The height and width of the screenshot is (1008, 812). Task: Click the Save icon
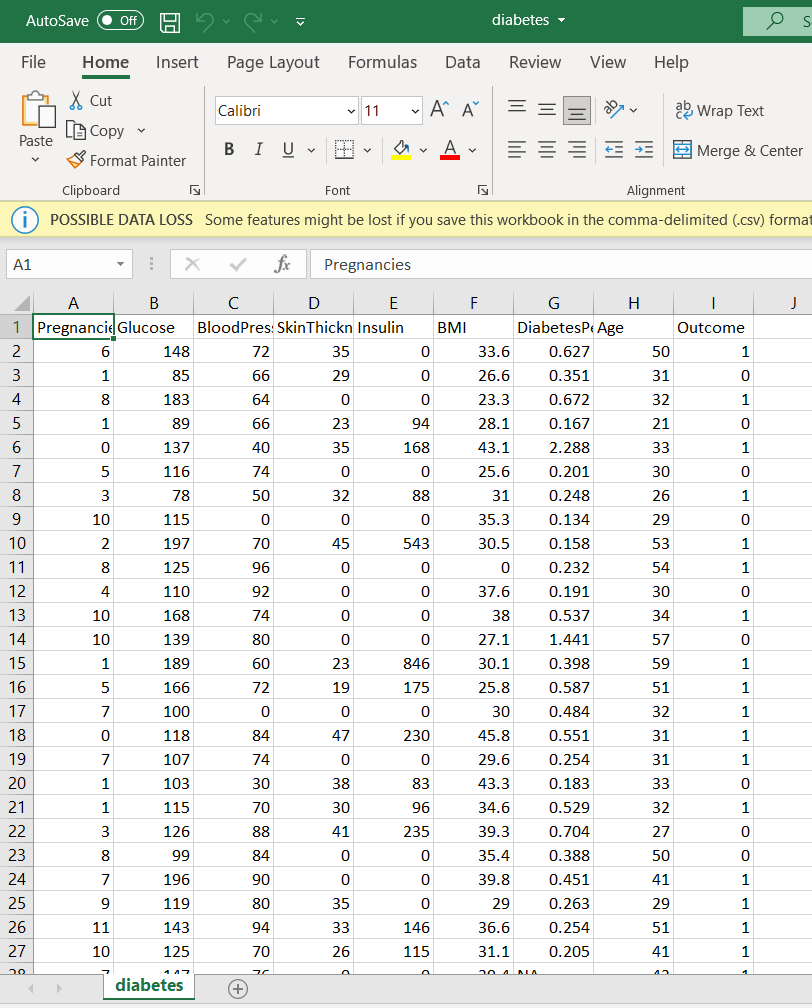click(169, 21)
